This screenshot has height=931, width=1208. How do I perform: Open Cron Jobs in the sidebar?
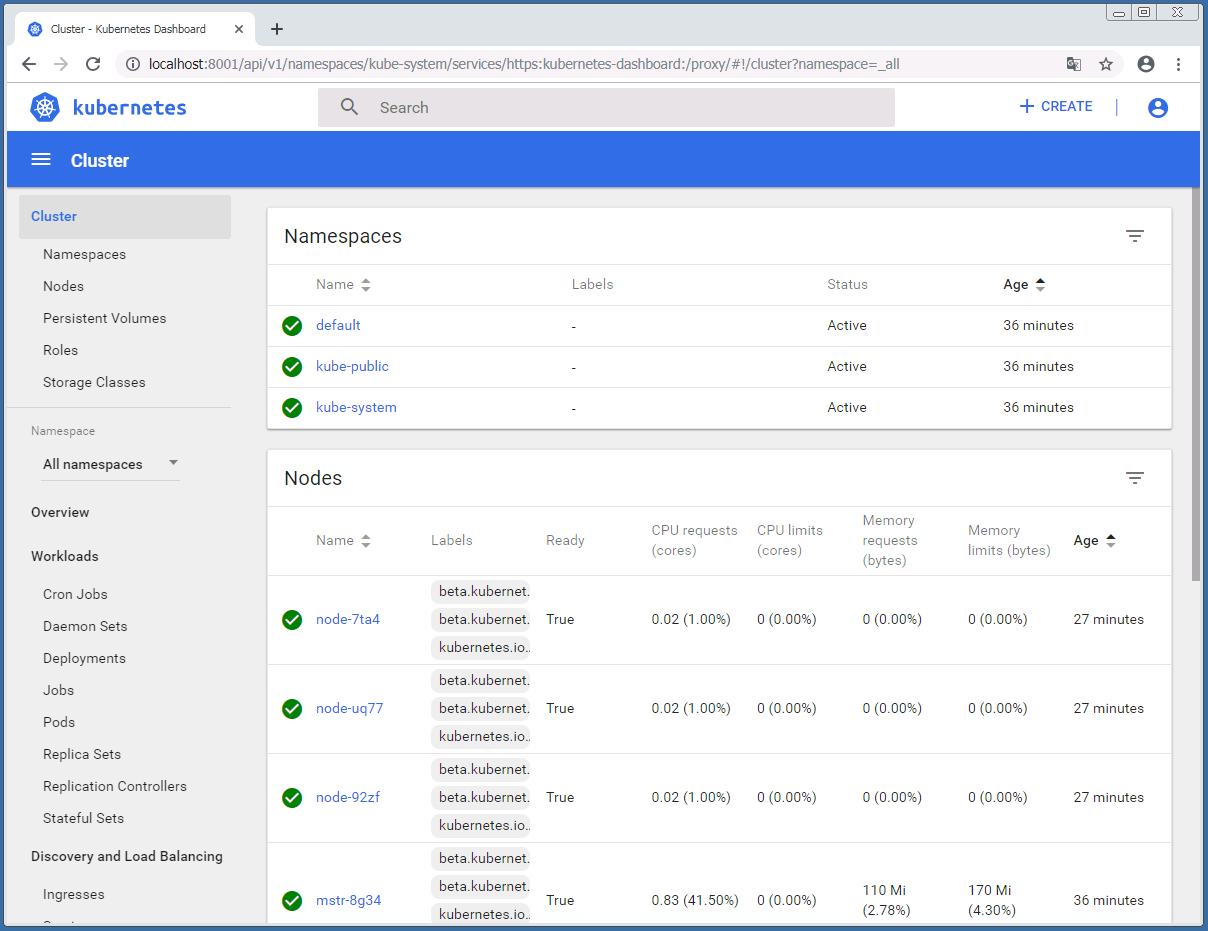75,595
